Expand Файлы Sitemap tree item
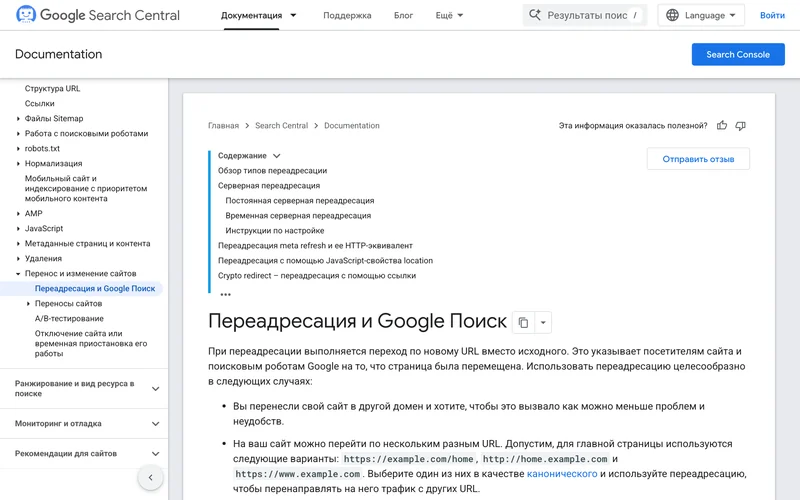This screenshot has width=800, height=500. (18, 119)
